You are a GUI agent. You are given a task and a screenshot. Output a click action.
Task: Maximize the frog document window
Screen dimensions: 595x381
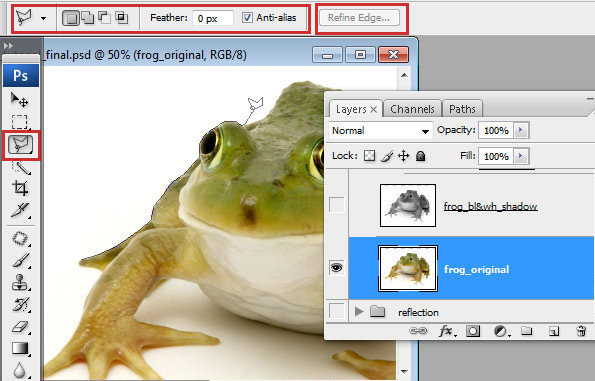[x=360, y=55]
